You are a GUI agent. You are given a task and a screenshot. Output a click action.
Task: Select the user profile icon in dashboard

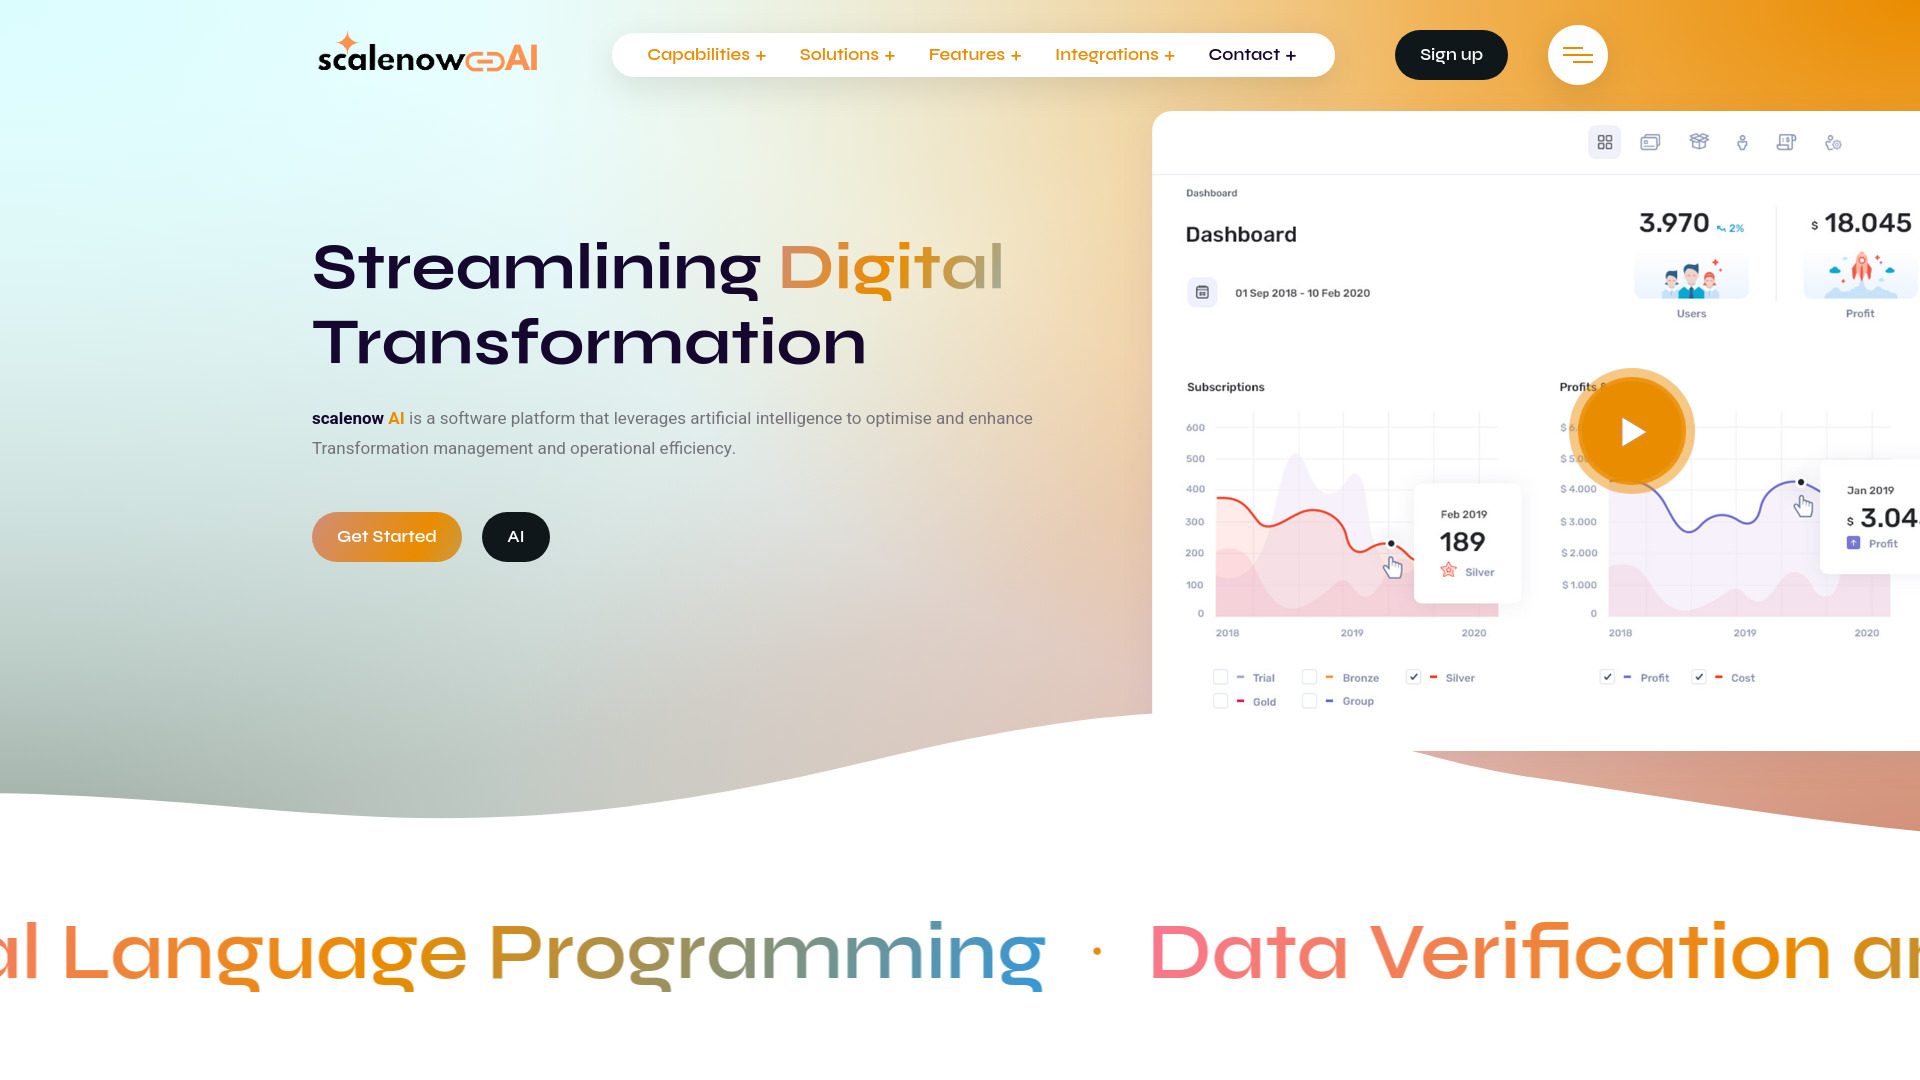pos(1741,141)
